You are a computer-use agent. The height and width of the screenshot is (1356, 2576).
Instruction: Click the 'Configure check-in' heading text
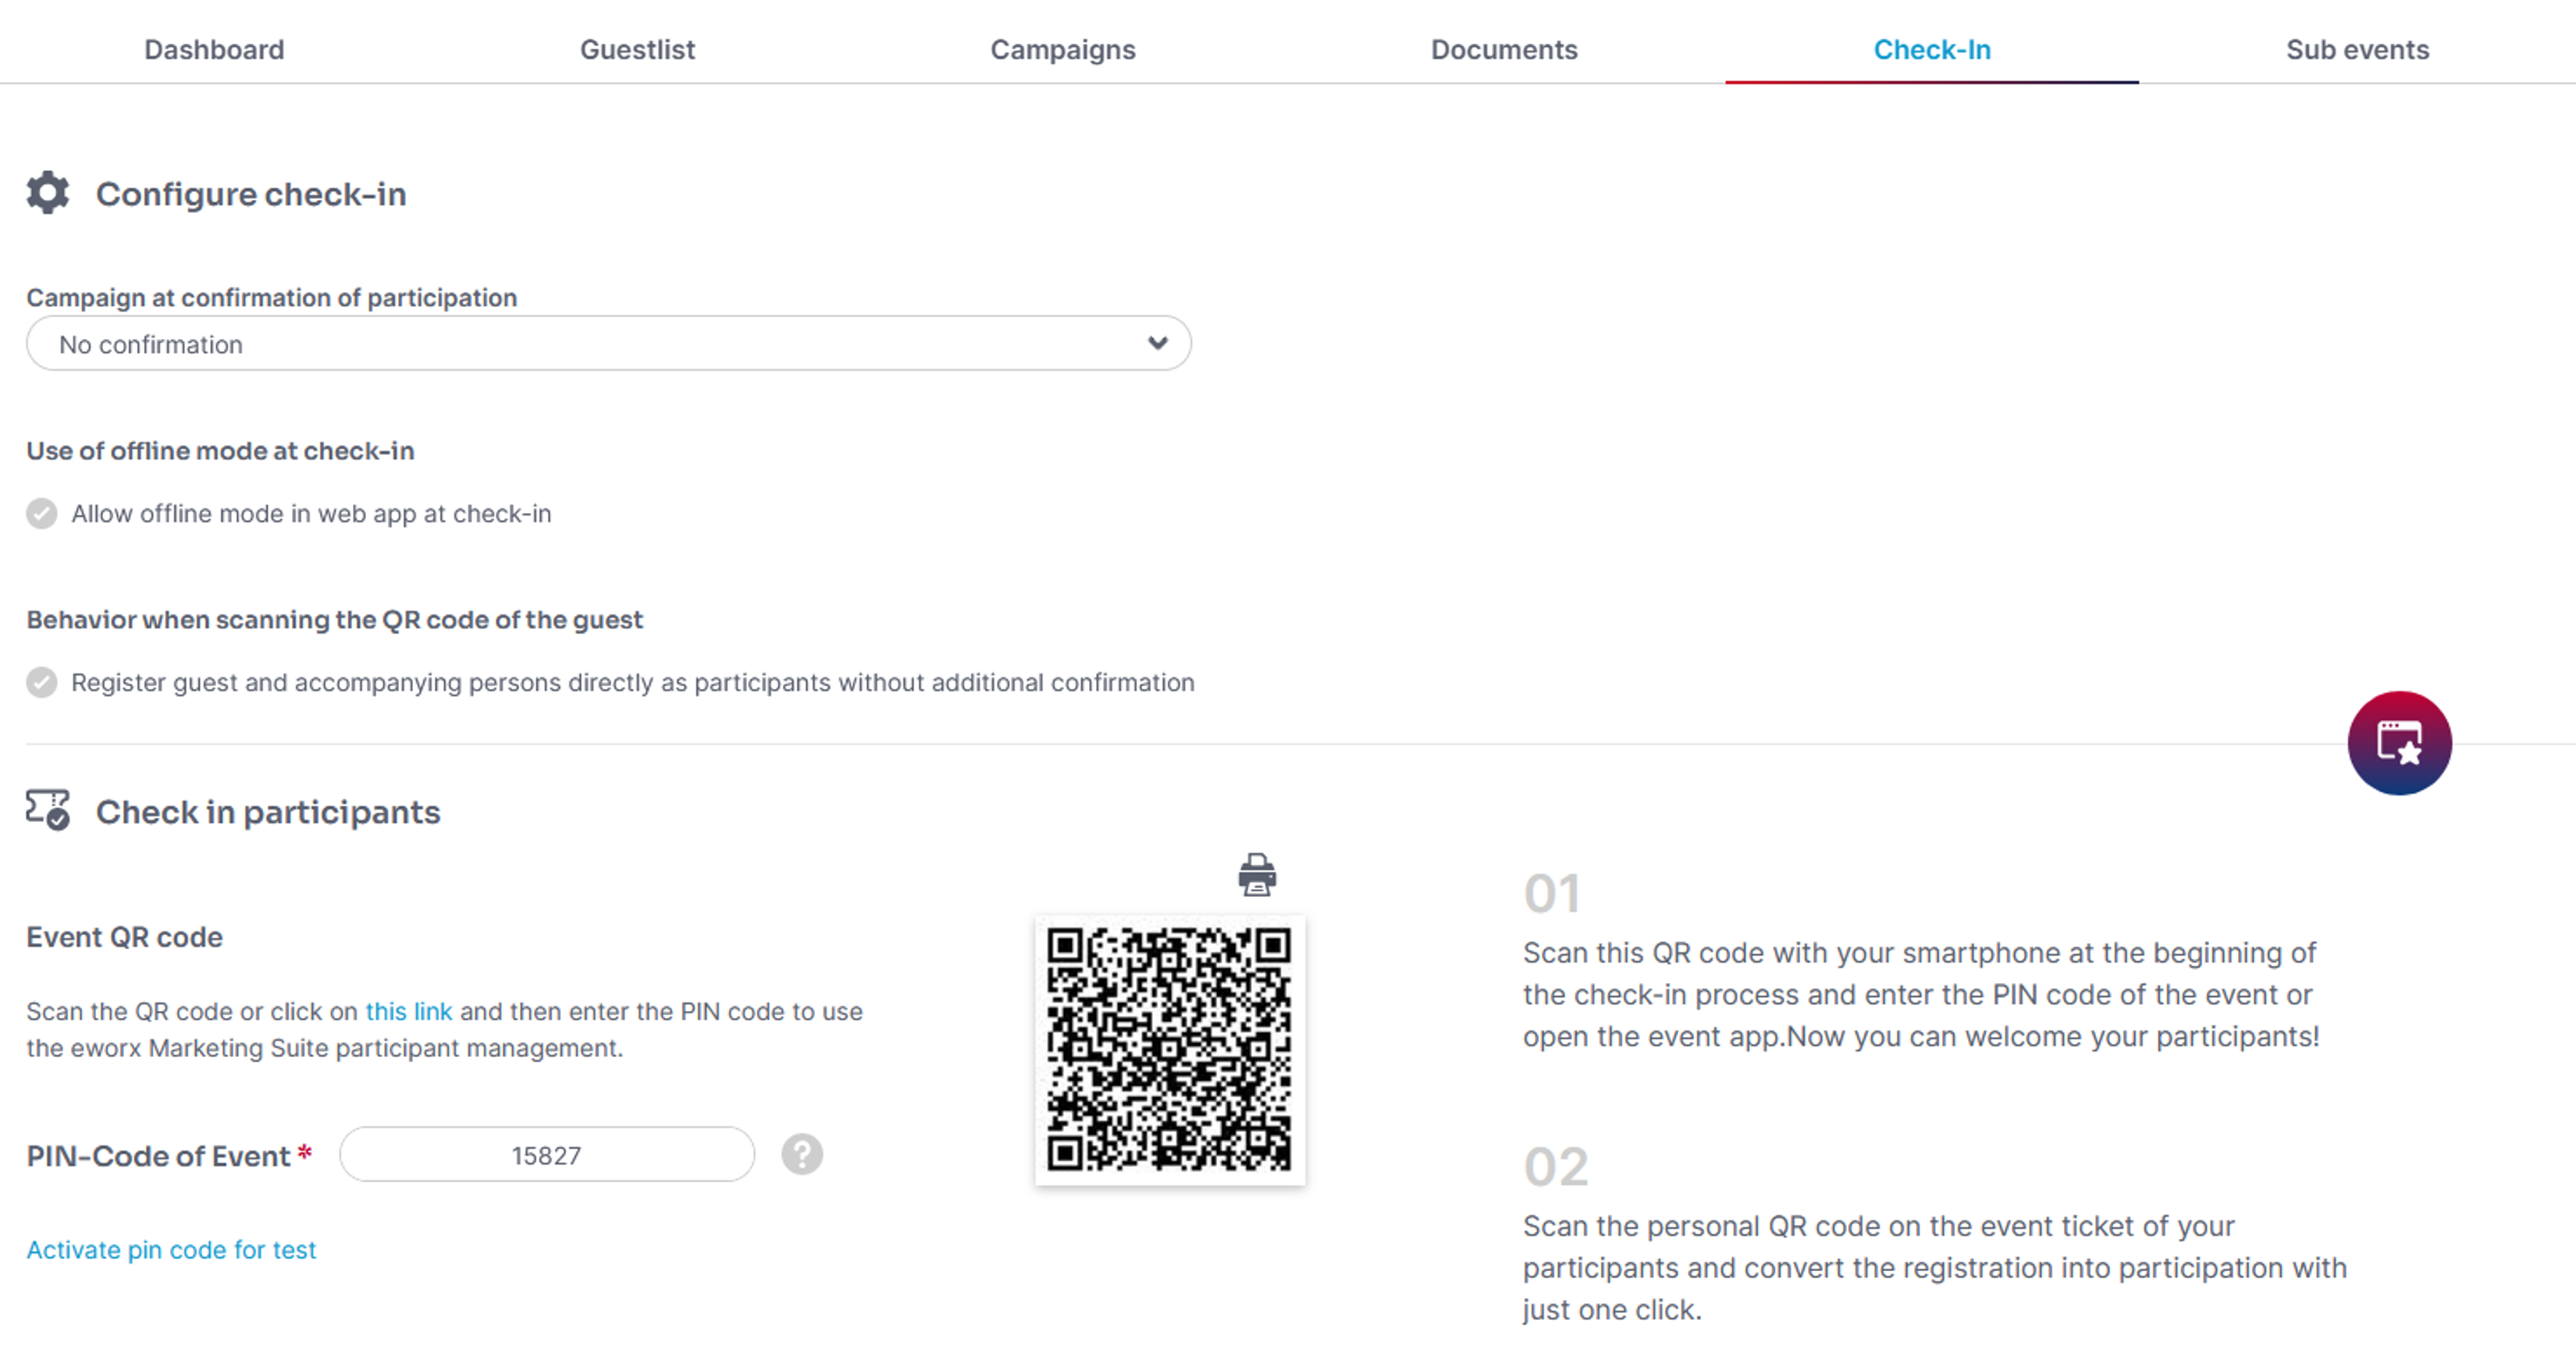point(251,194)
